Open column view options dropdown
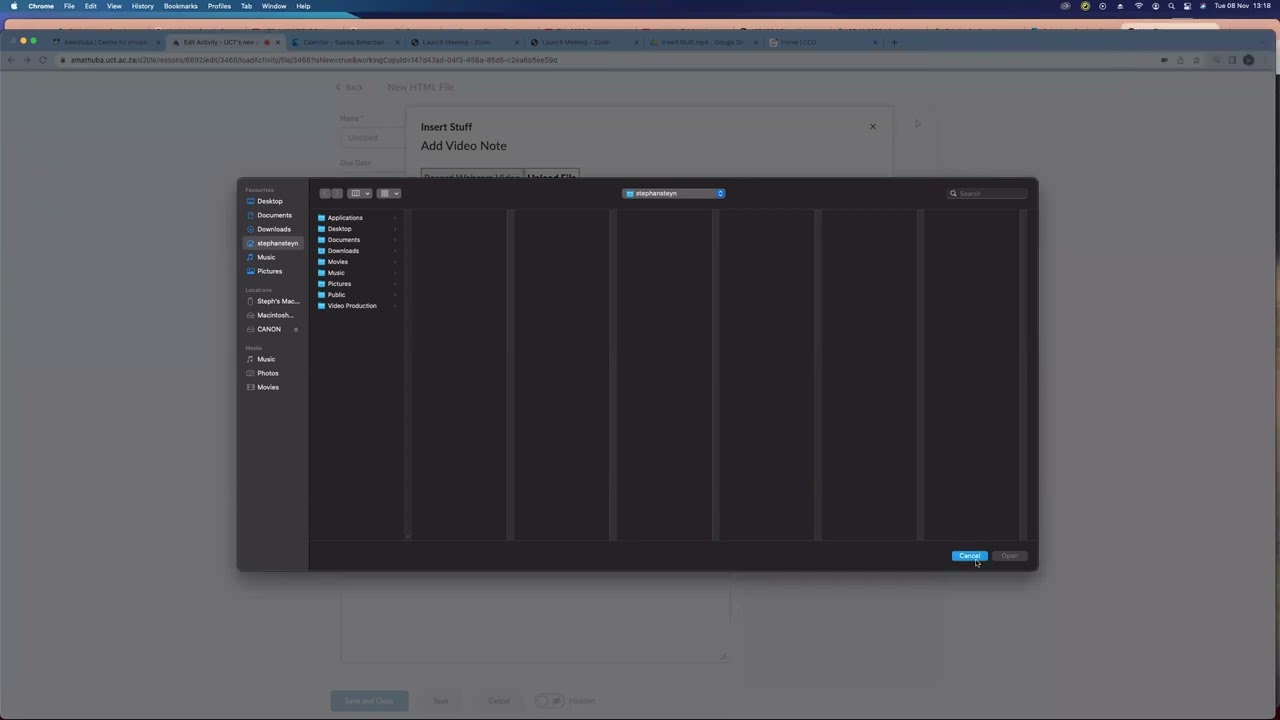Viewport: 1280px width, 720px height. pos(360,193)
